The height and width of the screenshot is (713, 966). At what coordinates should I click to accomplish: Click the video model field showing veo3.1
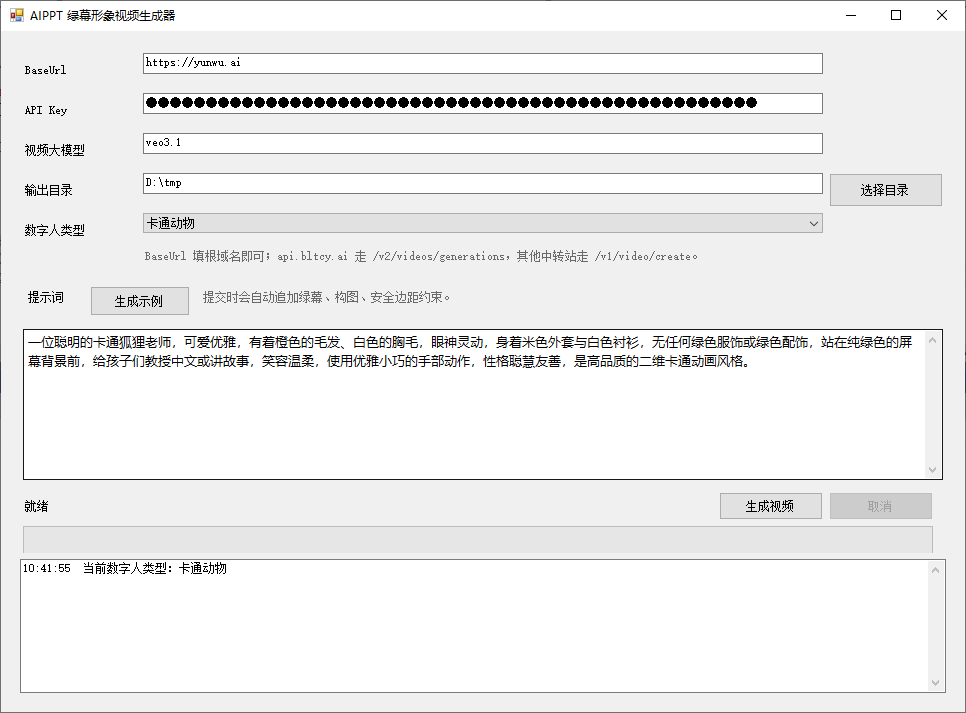(x=482, y=144)
